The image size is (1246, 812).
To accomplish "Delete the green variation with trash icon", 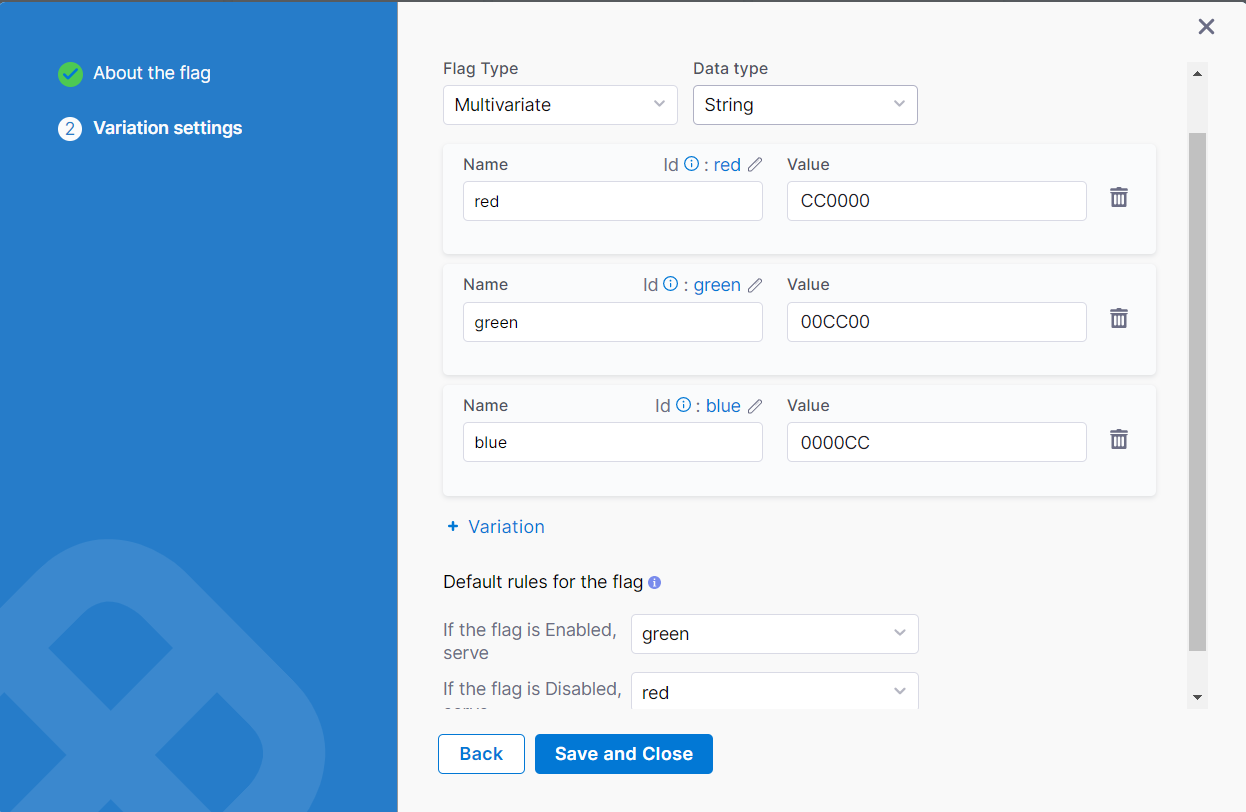I will click(x=1119, y=318).
